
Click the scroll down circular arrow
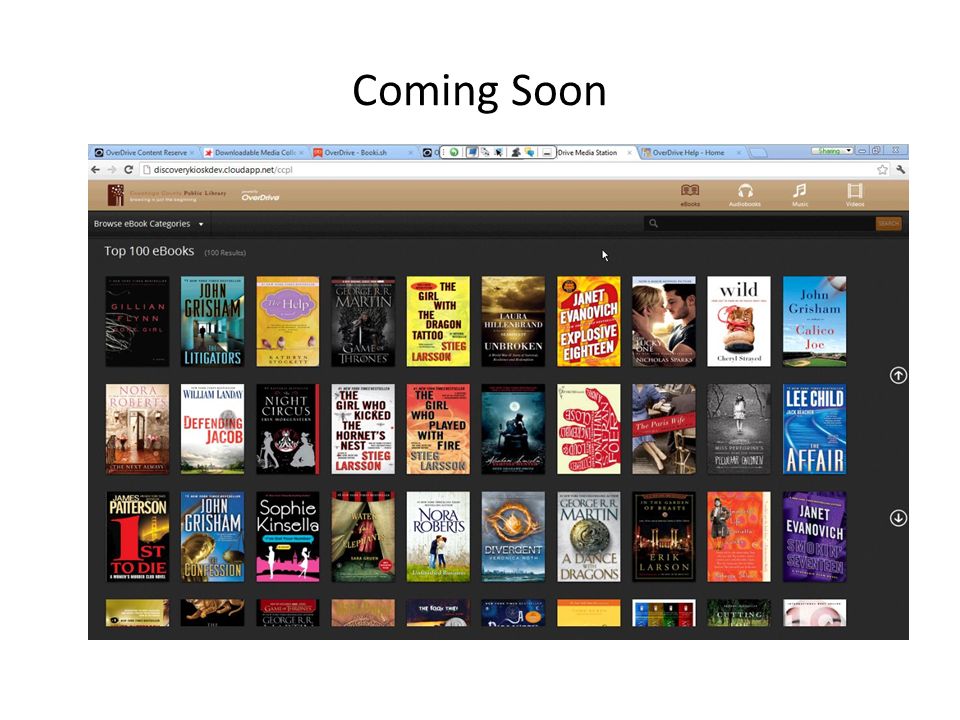point(898,518)
